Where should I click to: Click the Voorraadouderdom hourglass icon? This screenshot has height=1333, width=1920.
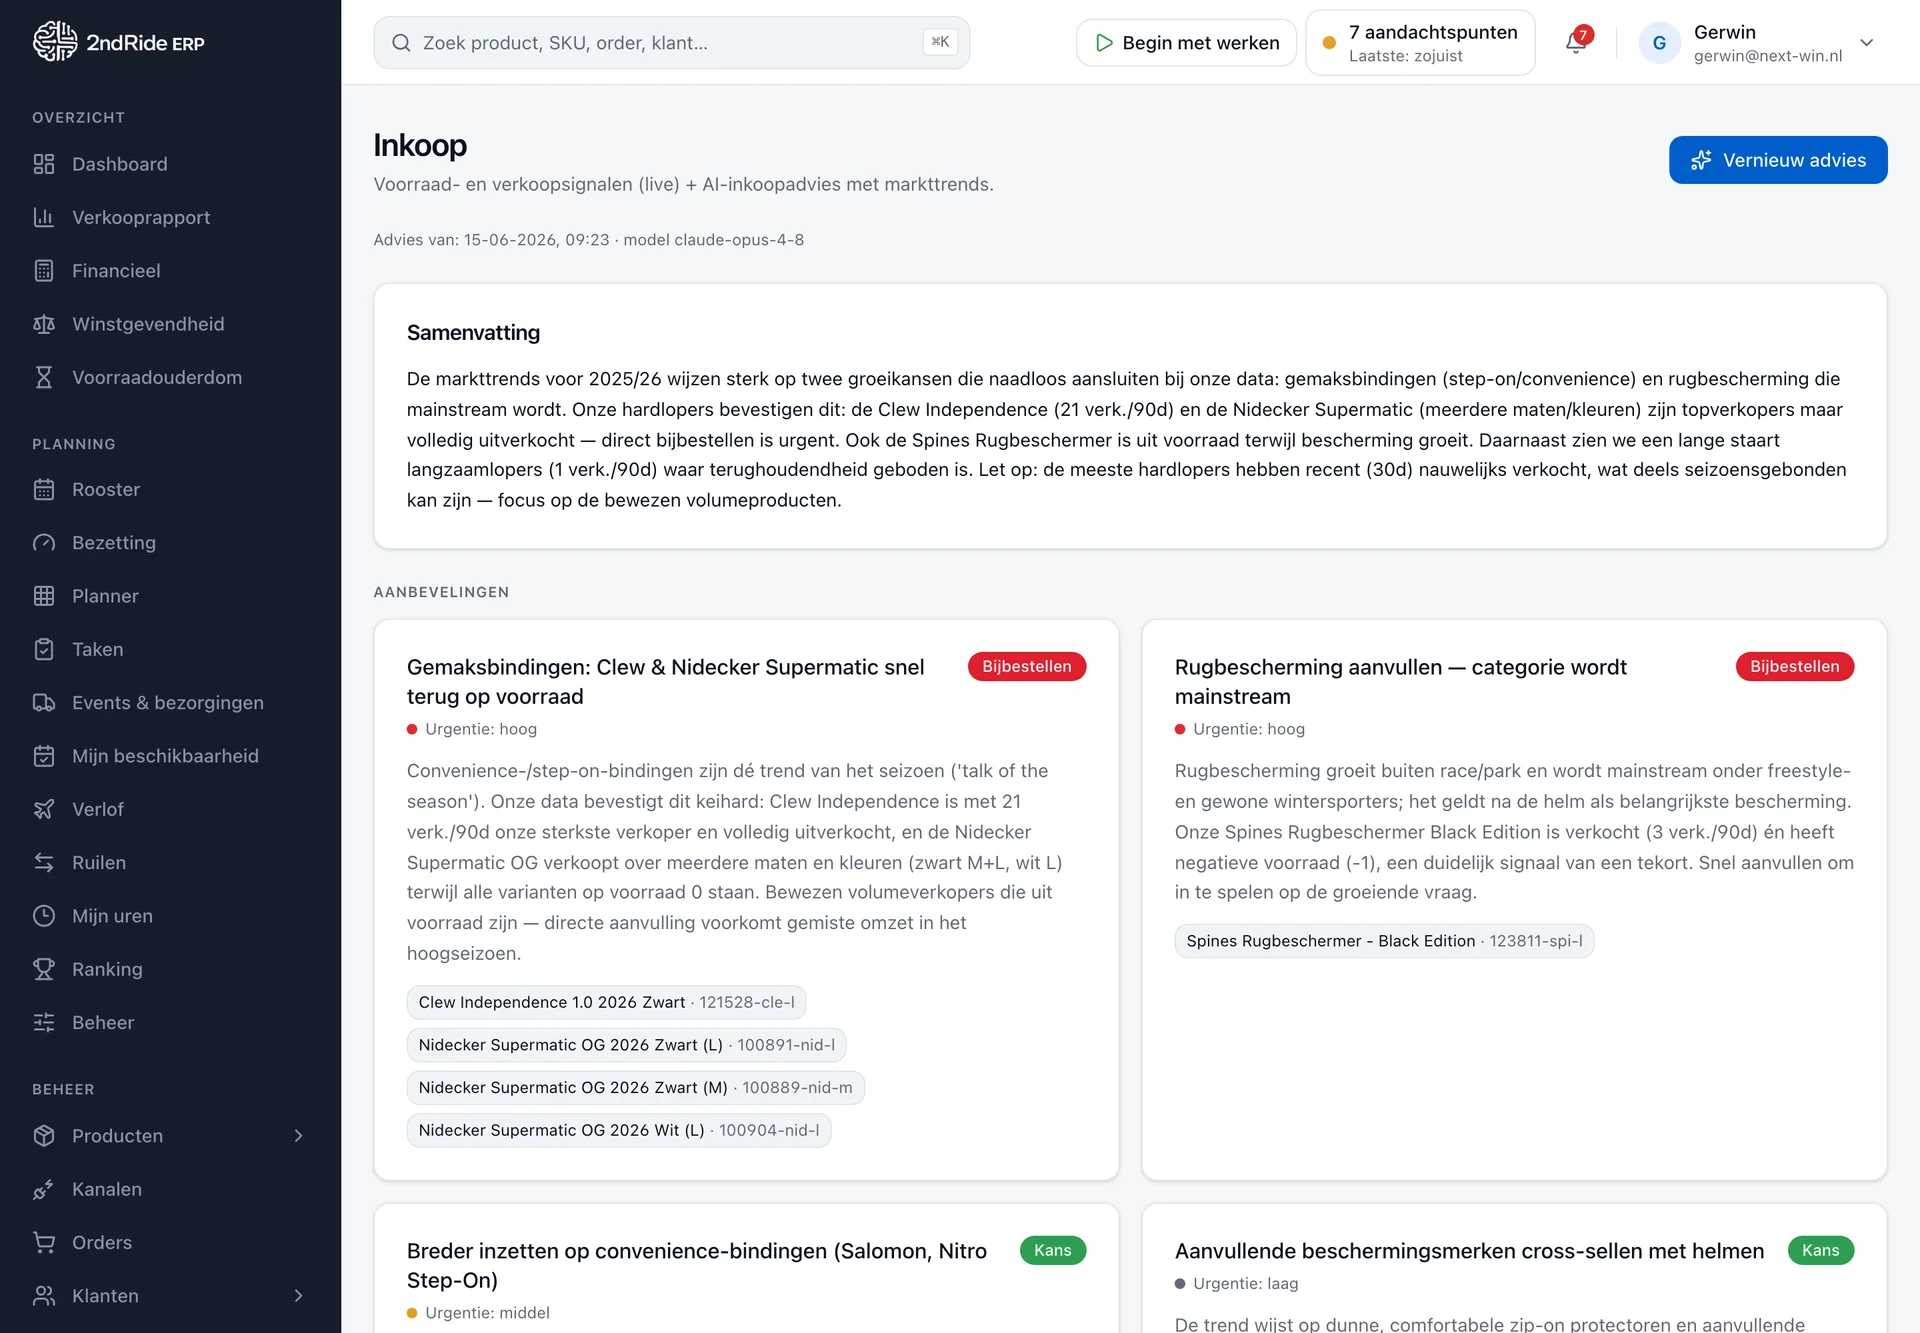point(44,377)
